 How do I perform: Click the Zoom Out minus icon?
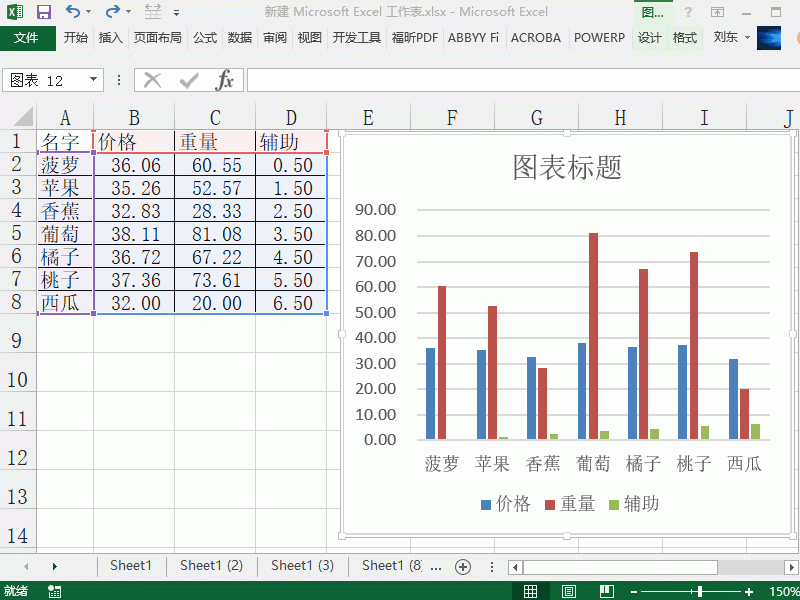(634, 590)
